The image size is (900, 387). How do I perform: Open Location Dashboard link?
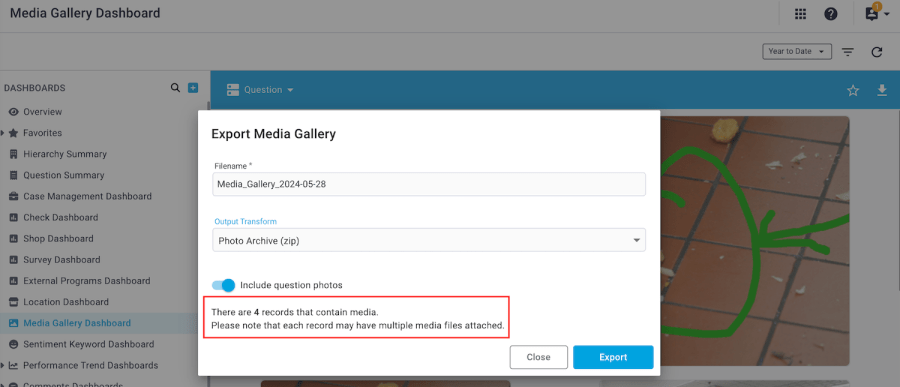[66, 302]
